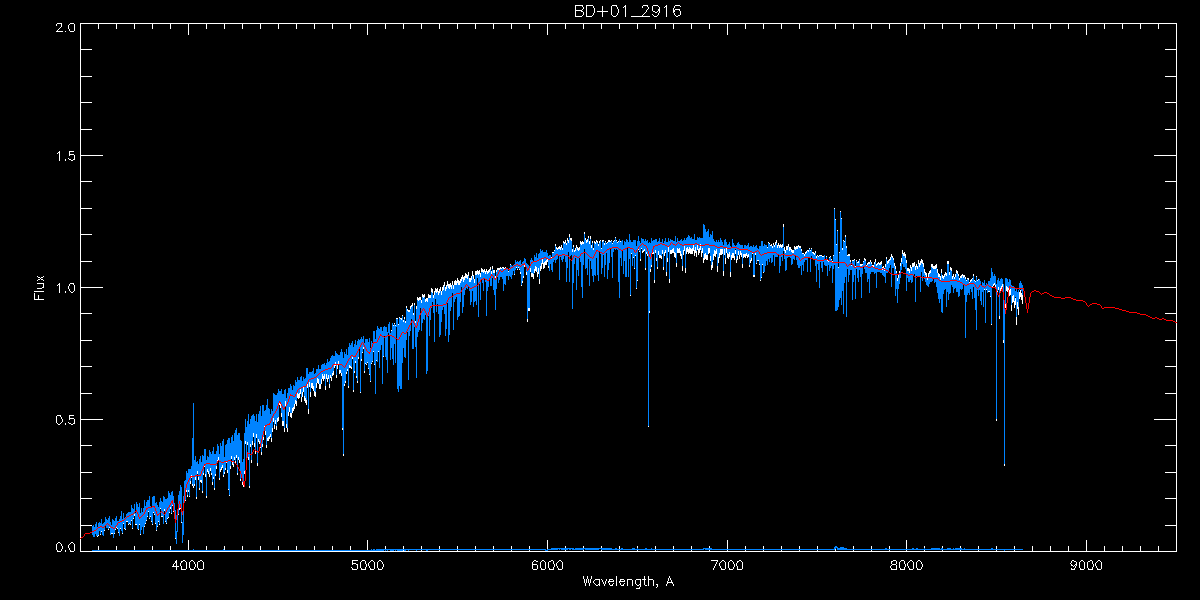Viewport: 1200px width, 600px height.
Task: Click the 0.0 flux tick label
Action: [x=65, y=548]
